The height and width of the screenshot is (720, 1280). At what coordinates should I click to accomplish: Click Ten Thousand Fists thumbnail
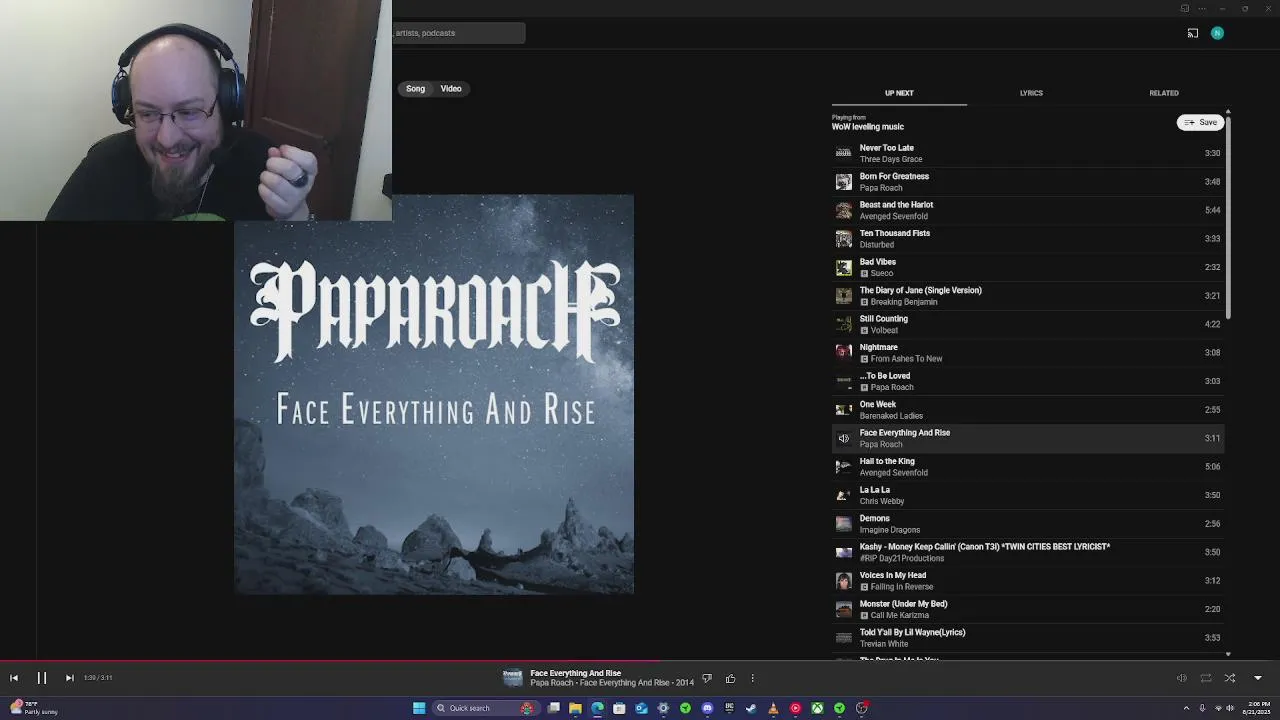844,239
